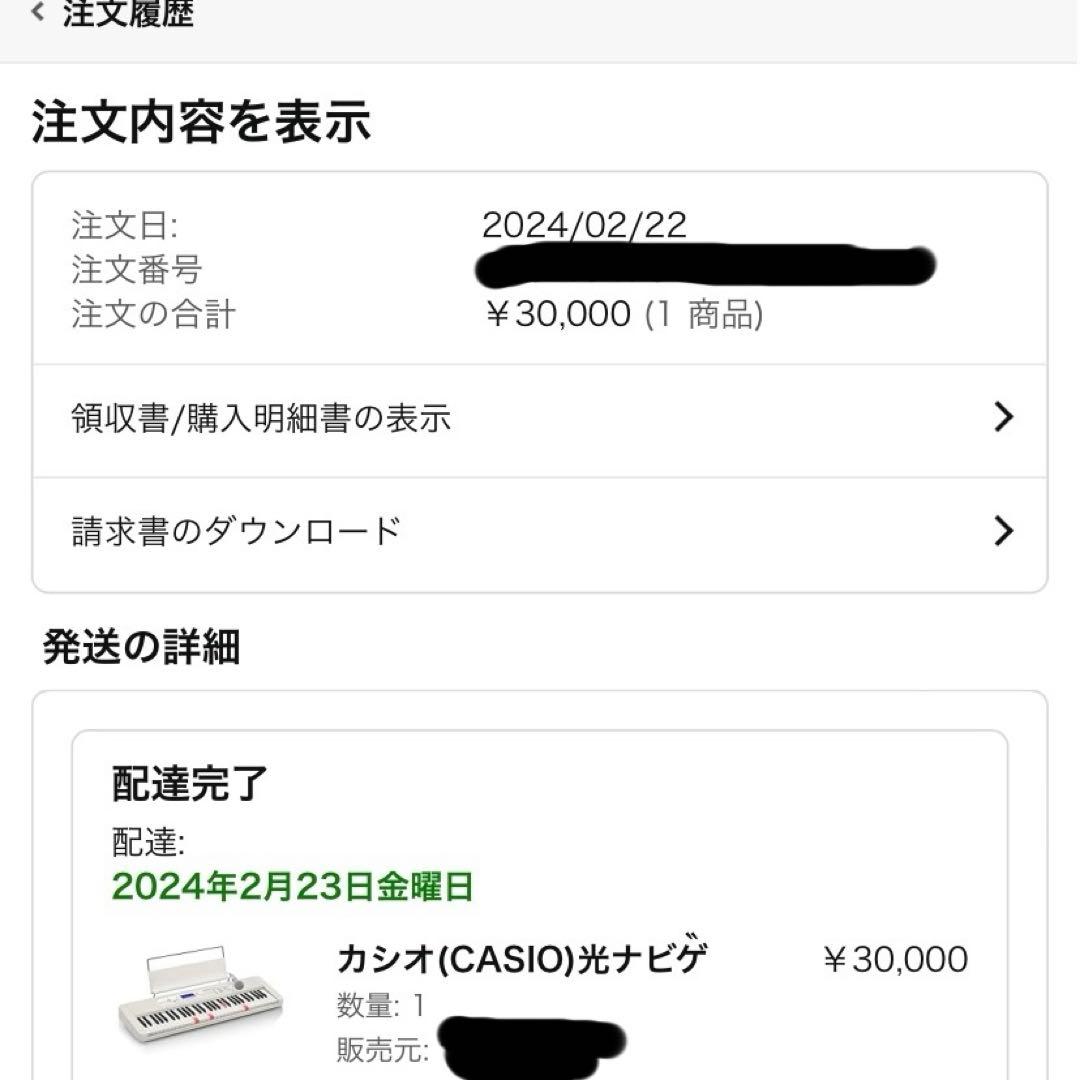The width and height of the screenshot is (1080, 1080).
Task: Click the chevron next to 請求書のダウンロード
Action: click(1003, 531)
